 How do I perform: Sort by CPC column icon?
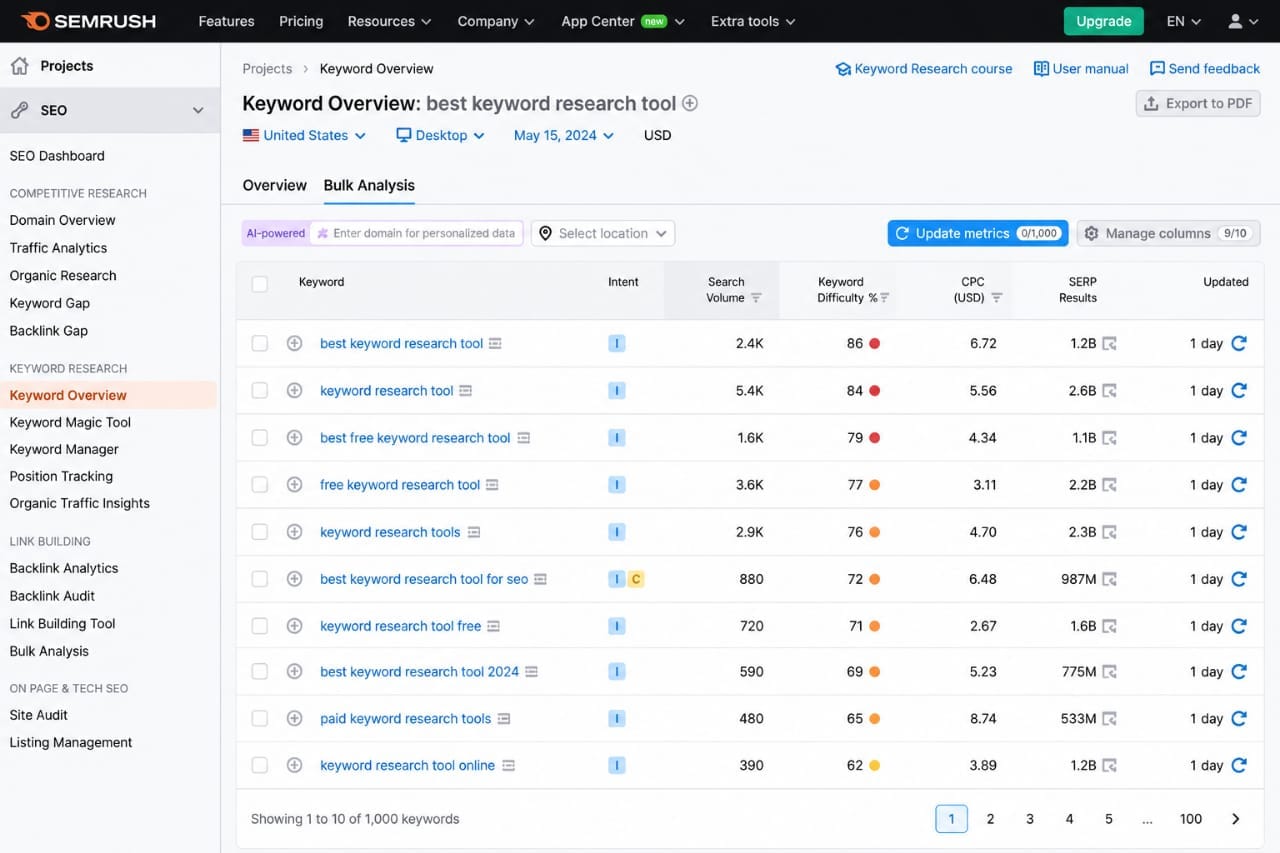pyautogui.click(x=996, y=298)
